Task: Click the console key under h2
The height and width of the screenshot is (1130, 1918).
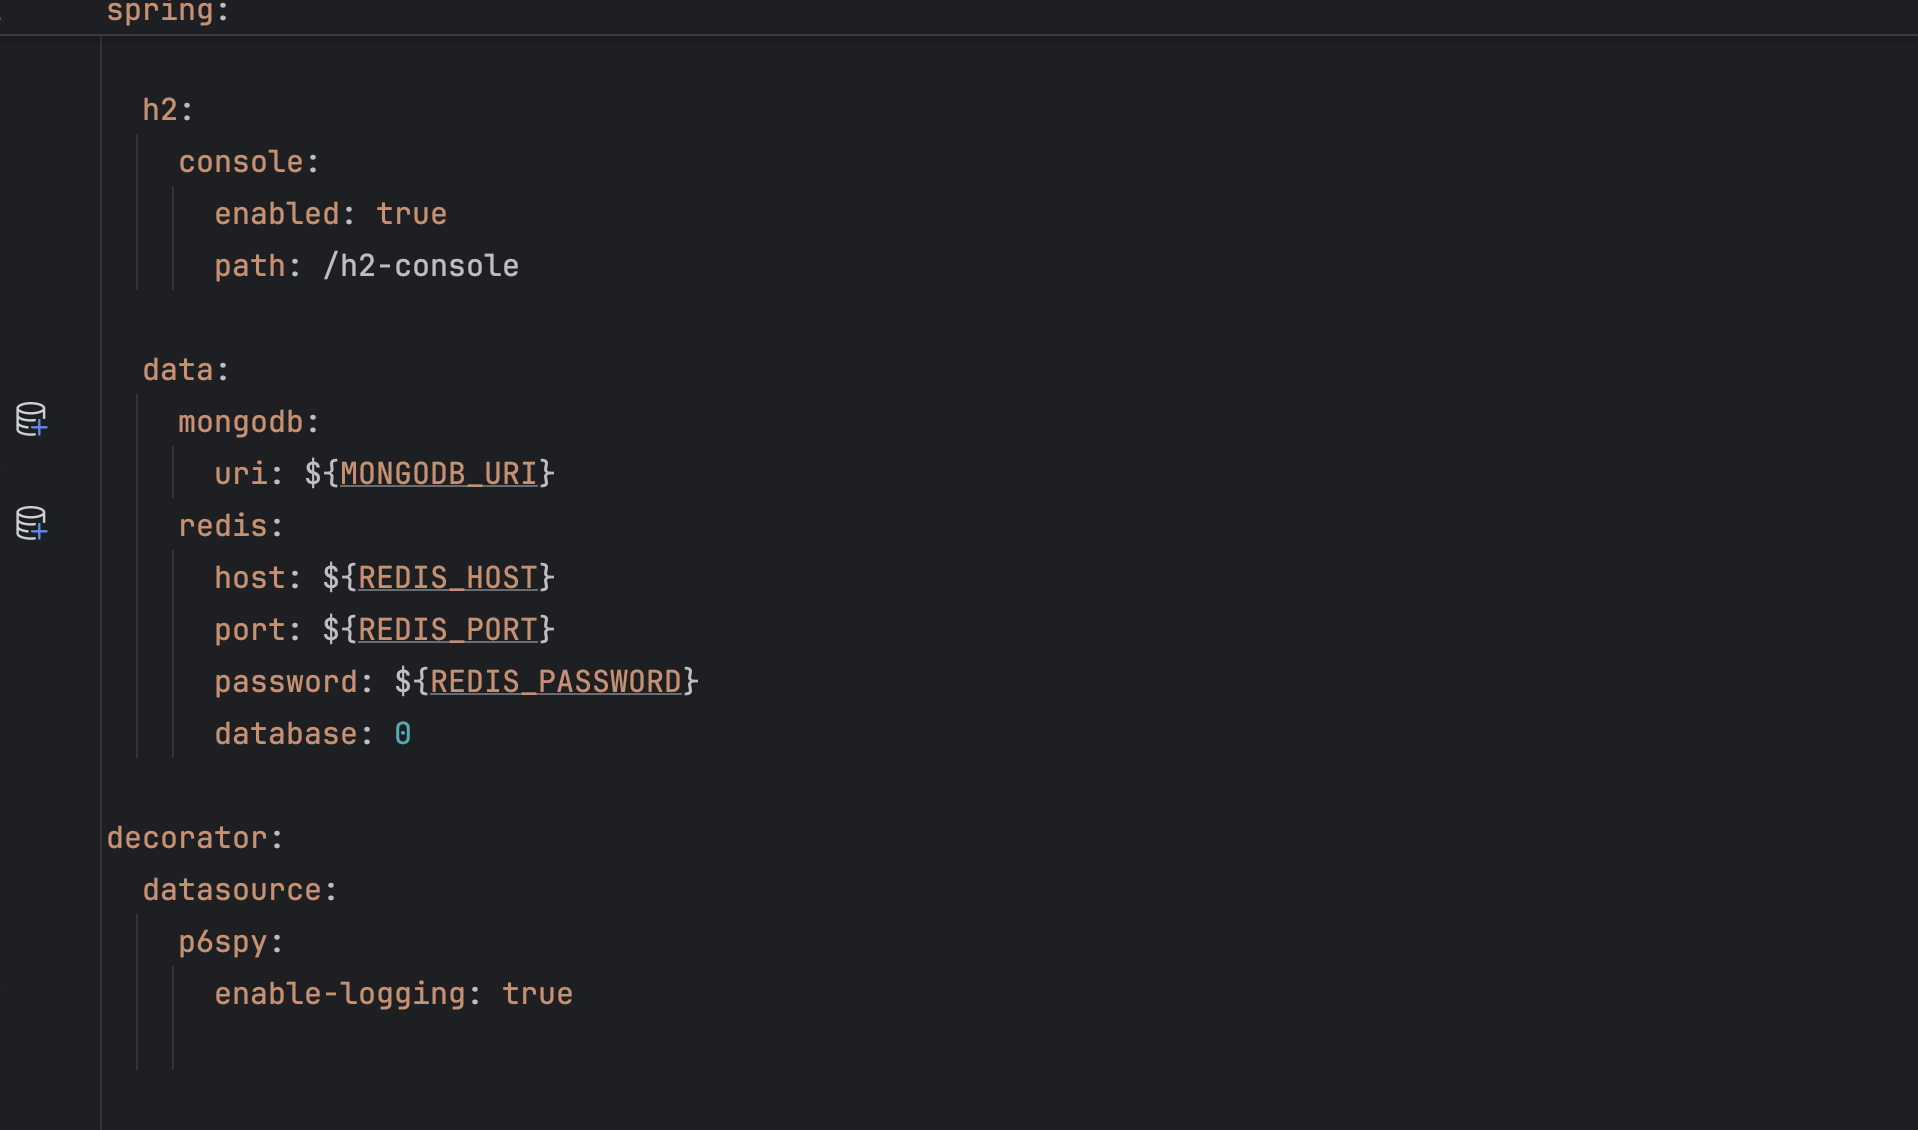Action: [241, 161]
